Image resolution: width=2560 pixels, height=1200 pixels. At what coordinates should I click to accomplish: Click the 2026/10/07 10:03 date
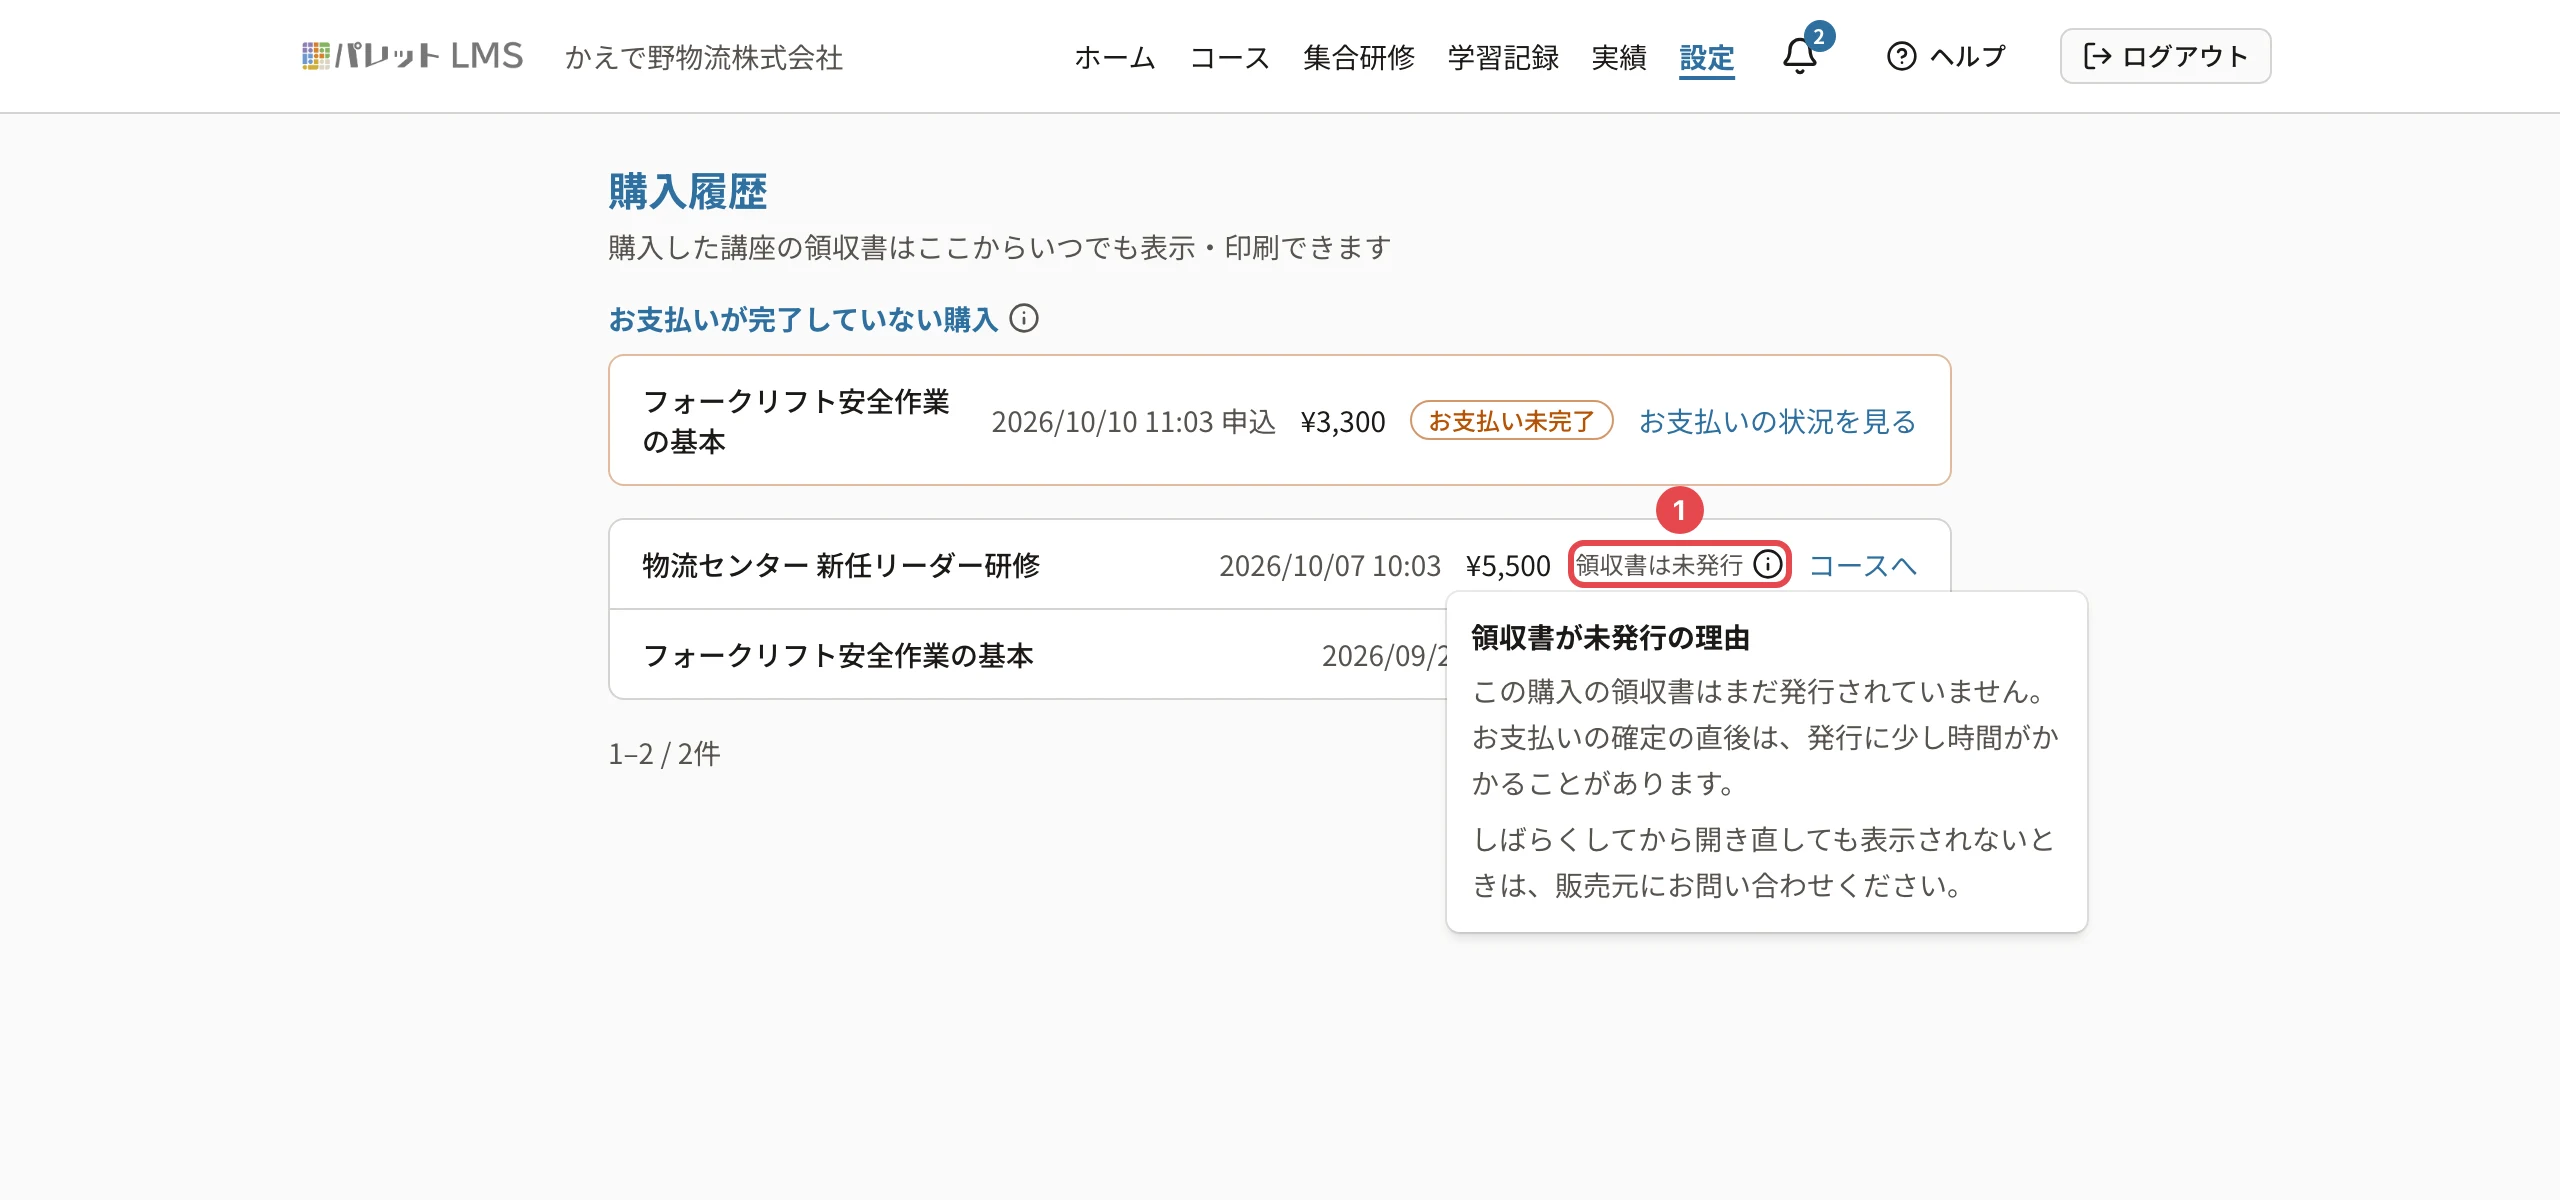[1330, 565]
